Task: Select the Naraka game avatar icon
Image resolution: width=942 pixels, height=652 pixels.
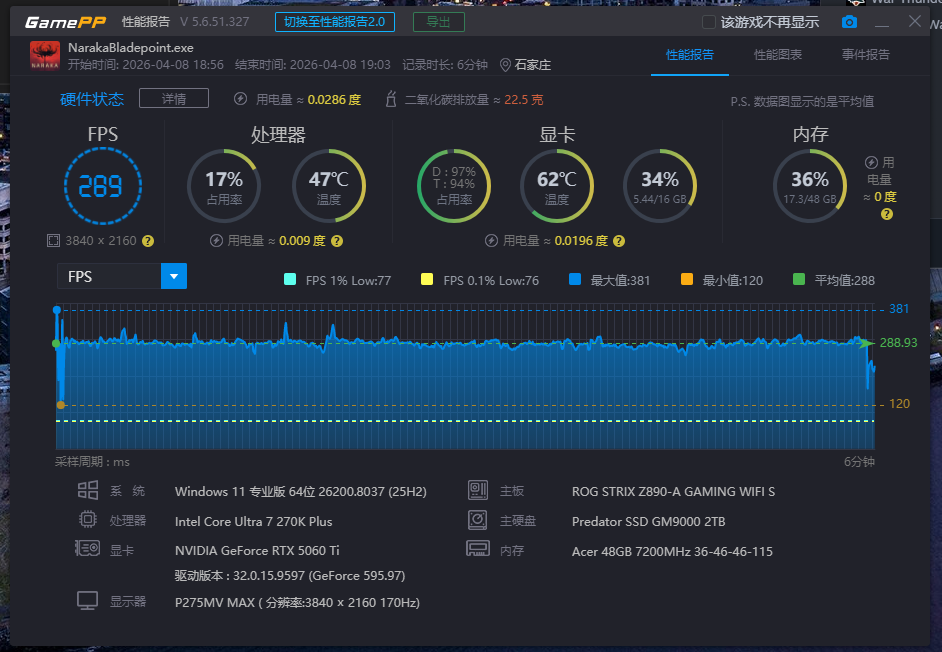Action: click(x=44, y=54)
